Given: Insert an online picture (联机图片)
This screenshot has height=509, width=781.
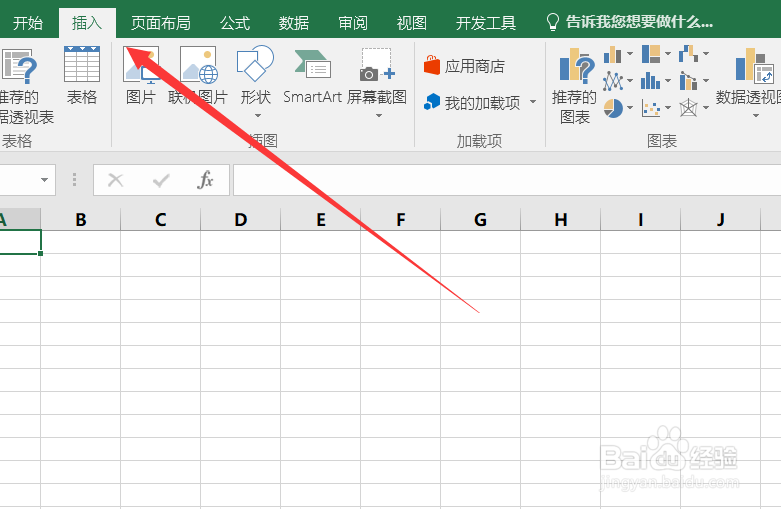Looking at the screenshot, I should pos(198,76).
